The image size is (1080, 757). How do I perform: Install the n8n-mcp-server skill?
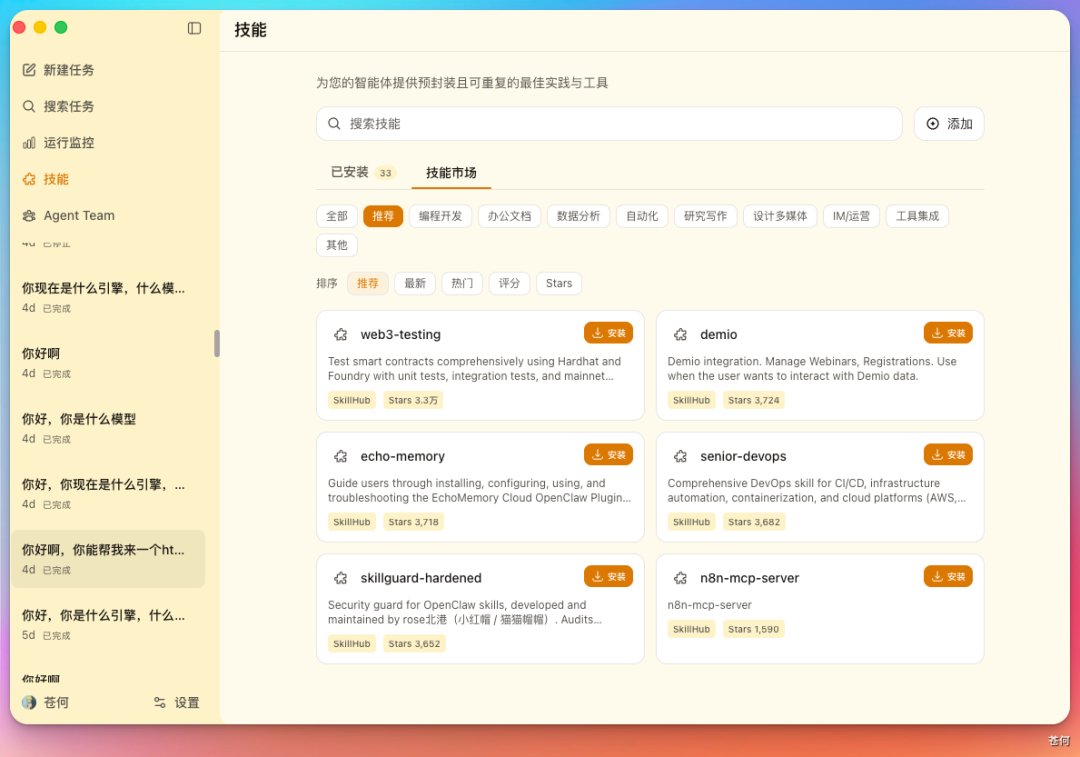(948, 577)
